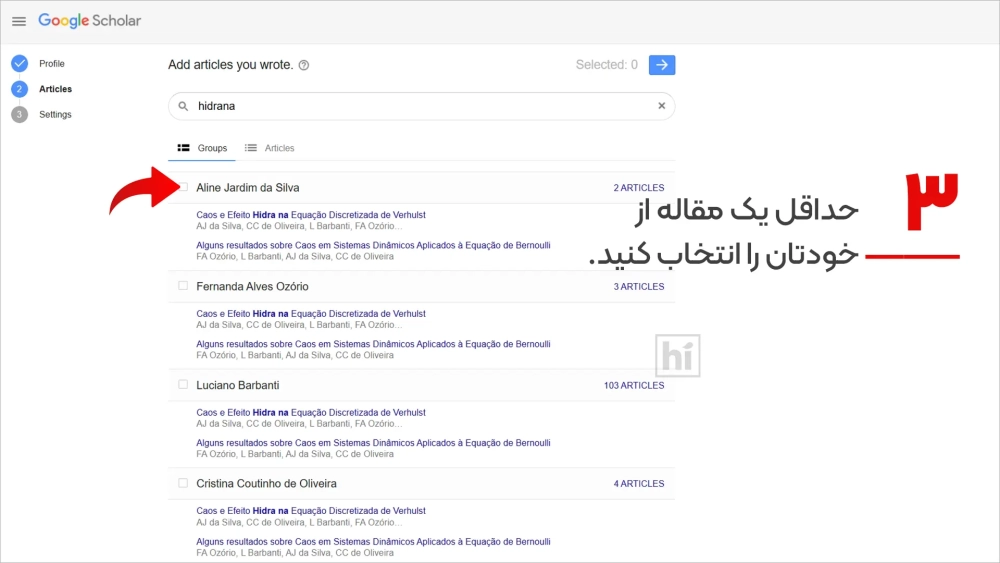The height and width of the screenshot is (563, 1000).
Task: Expand 3 ARTICLES for Fernanda Alves
Action: coord(638,286)
